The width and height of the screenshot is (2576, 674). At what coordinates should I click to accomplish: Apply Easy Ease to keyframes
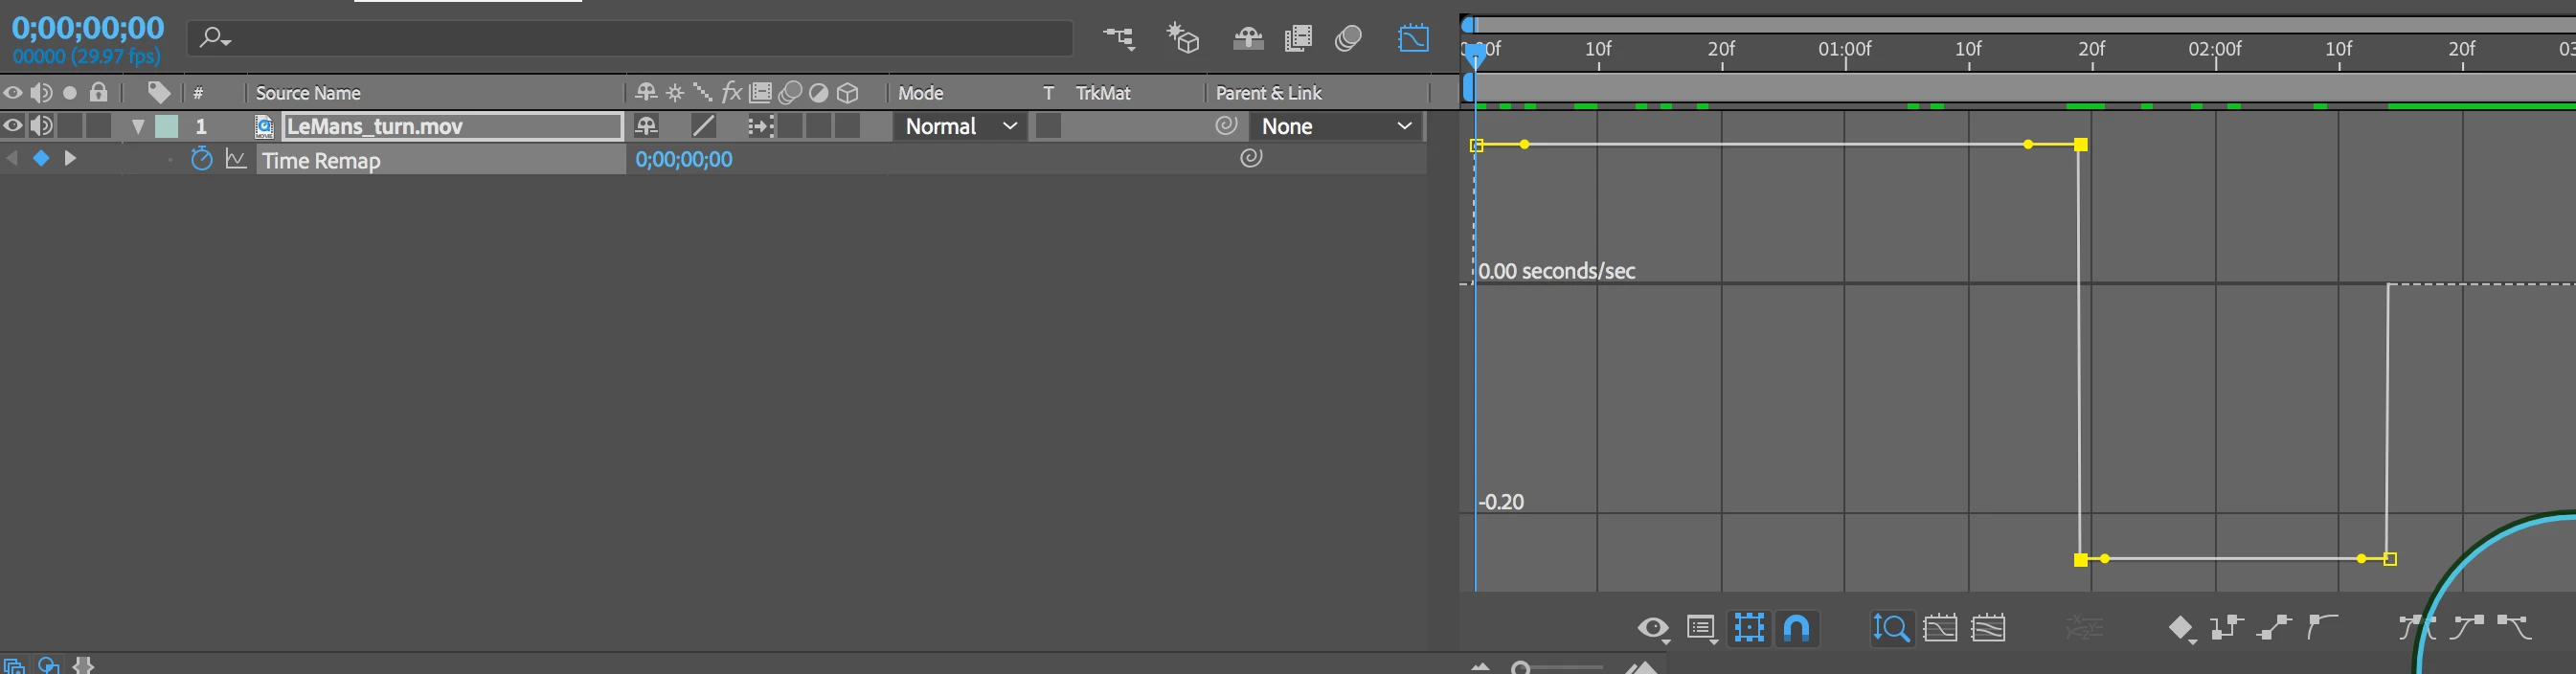point(2417,628)
